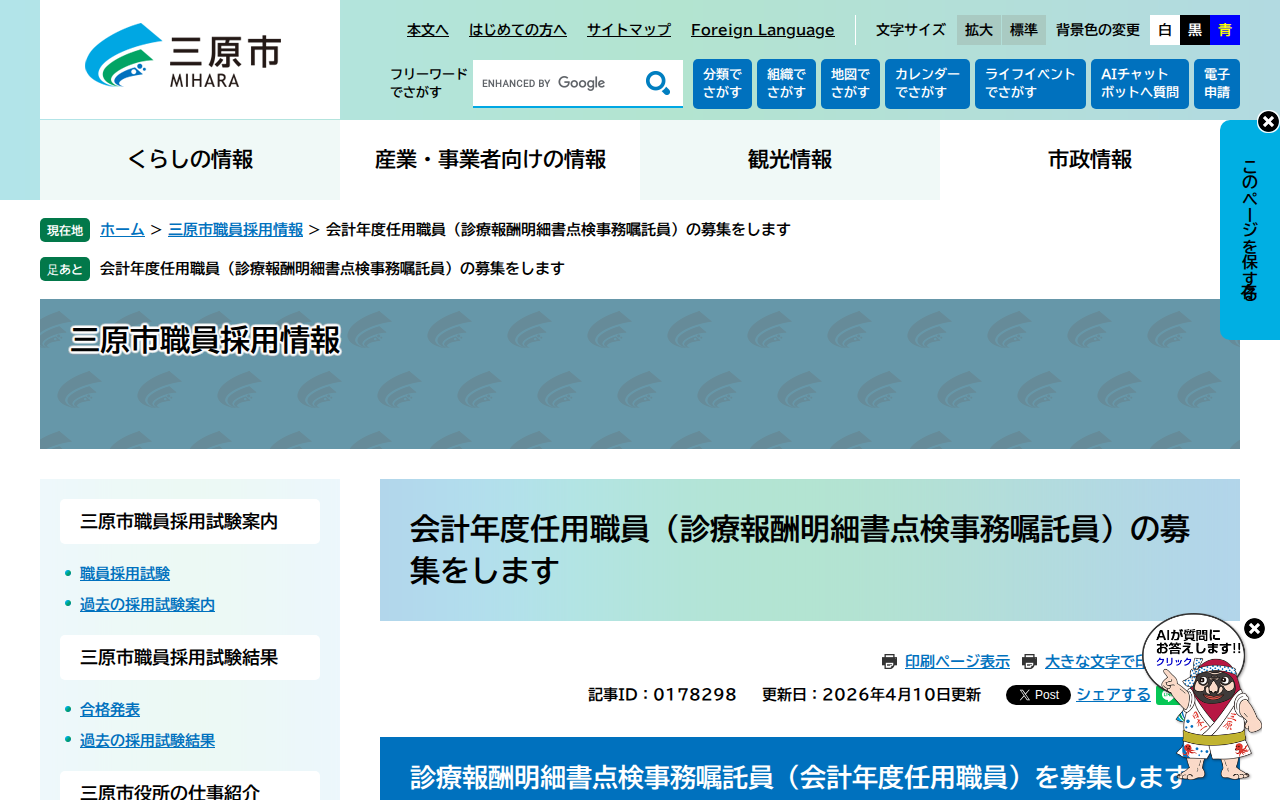Screen dimensions: 1280x800
Task: Open the 本文へ link
Action: pos(428,30)
